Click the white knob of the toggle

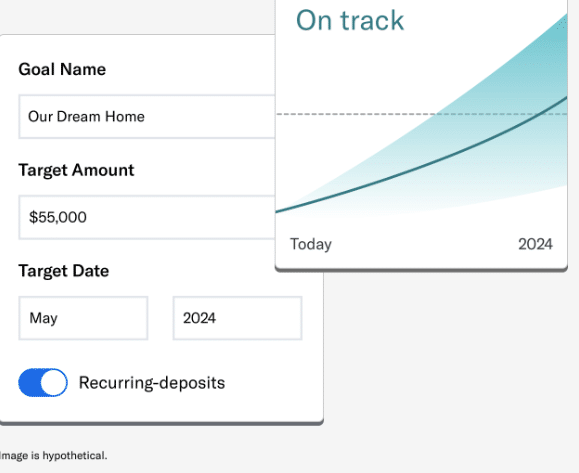[54, 383]
